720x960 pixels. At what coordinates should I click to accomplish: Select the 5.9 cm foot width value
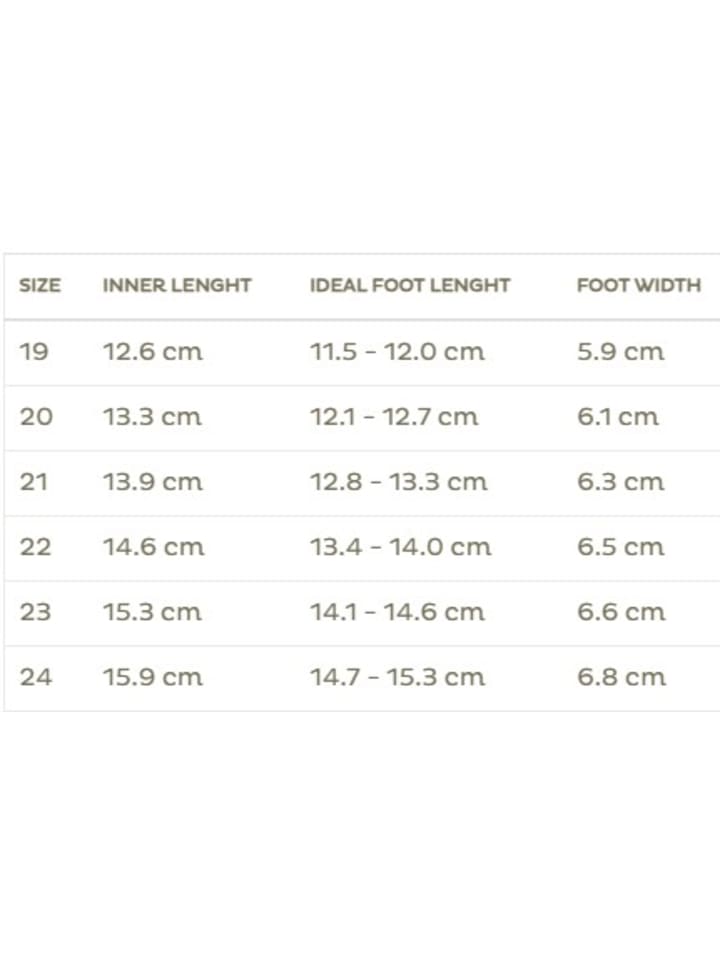(x=620, y=352)
